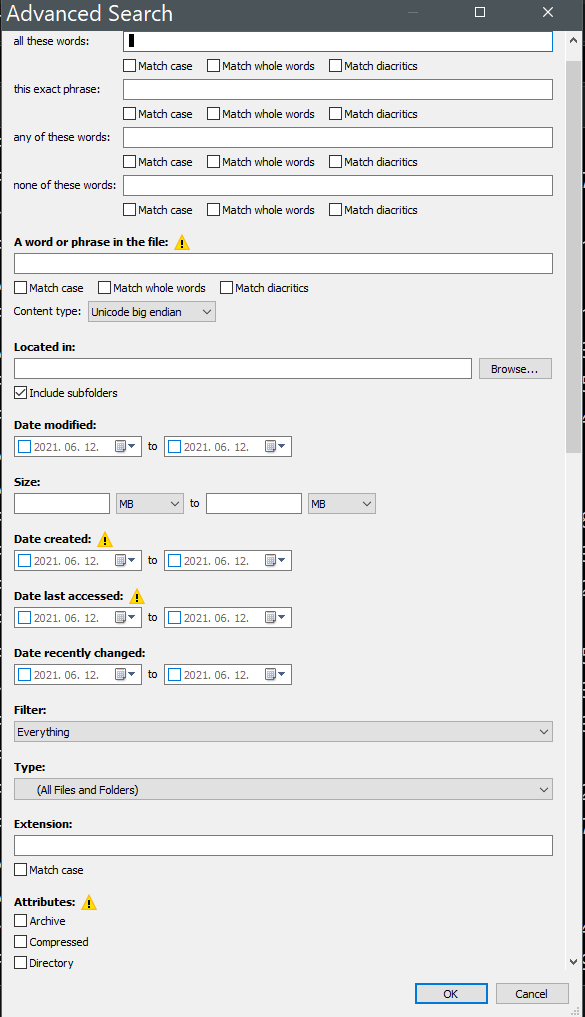Image resolution: width=585 pixels, height=1017 pixels.
Task: Open first Size unit MB dropdown
Action: click(x=149, y=503)
